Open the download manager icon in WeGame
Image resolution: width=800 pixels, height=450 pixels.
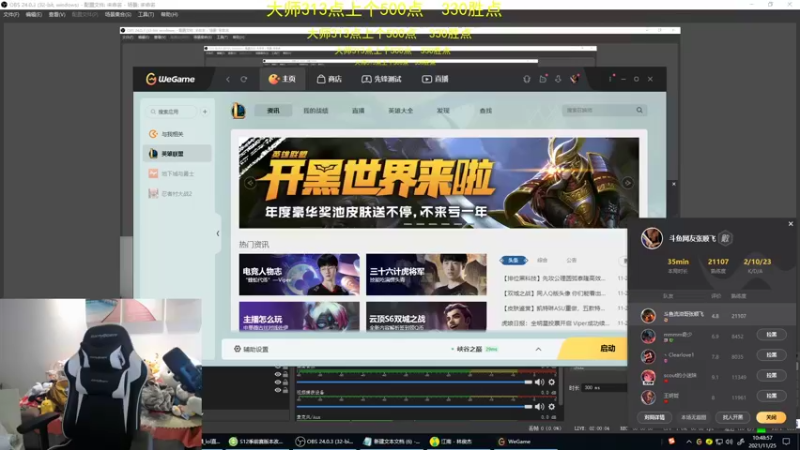558,79
